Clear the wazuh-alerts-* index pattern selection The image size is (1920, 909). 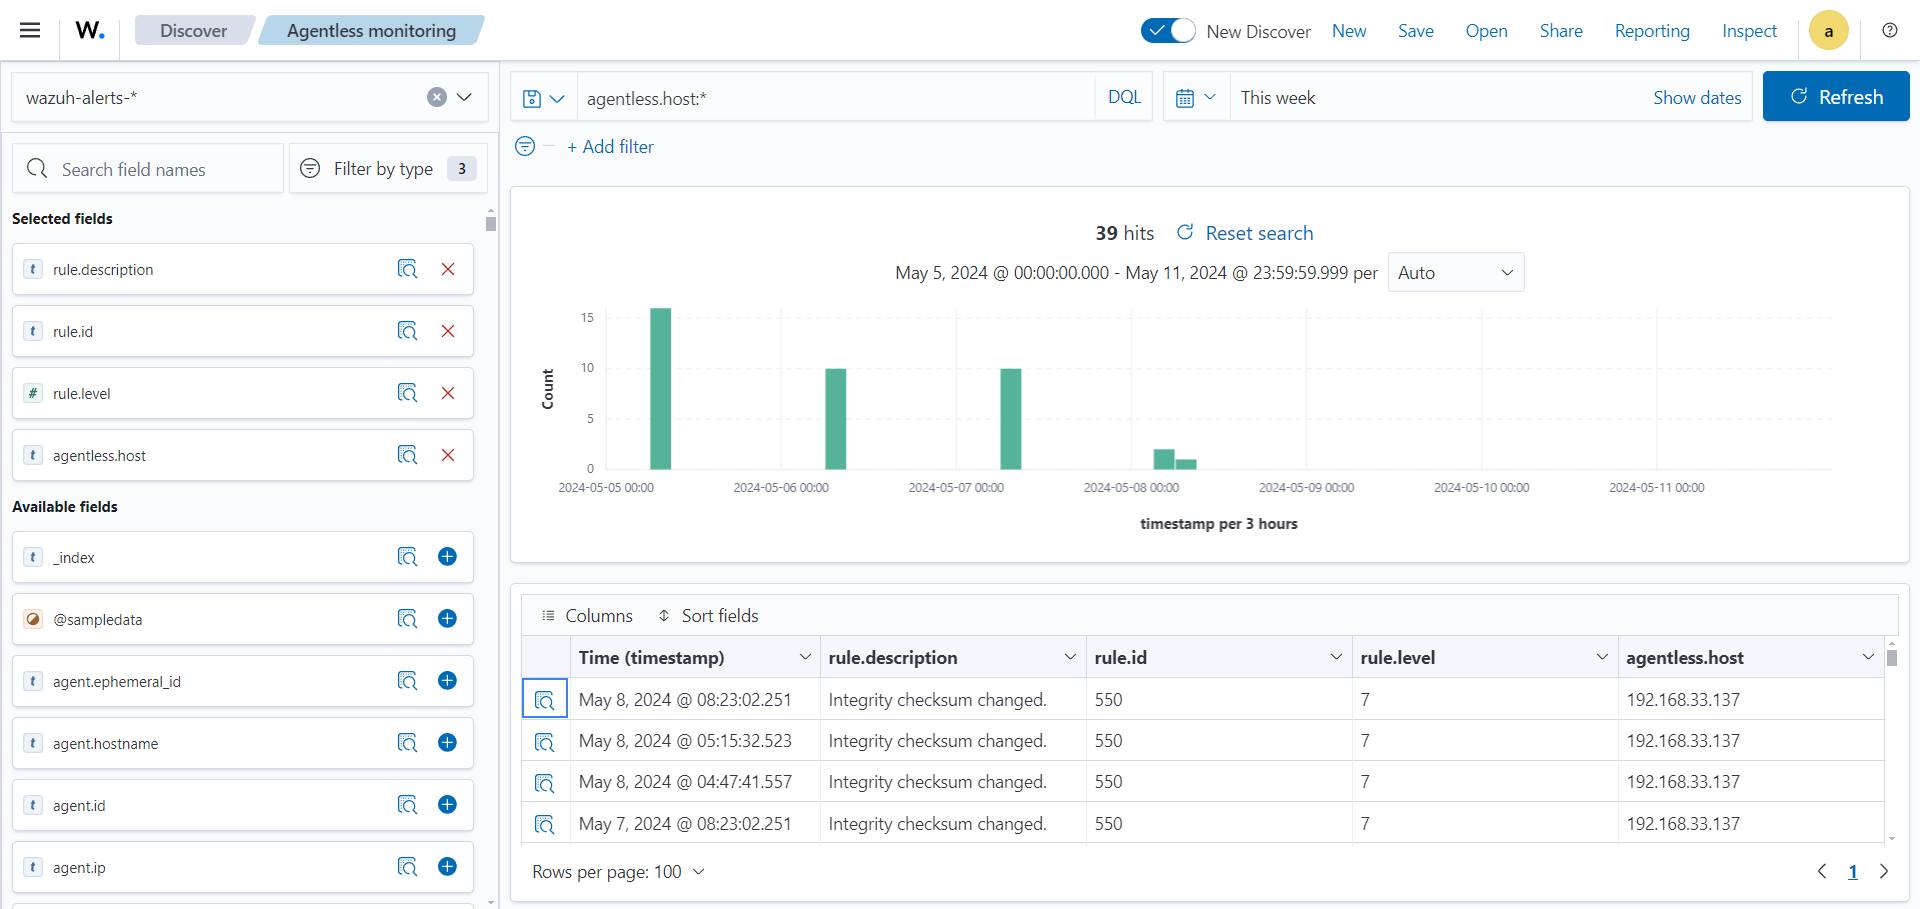pyautogui.click(x=436, y=97)
